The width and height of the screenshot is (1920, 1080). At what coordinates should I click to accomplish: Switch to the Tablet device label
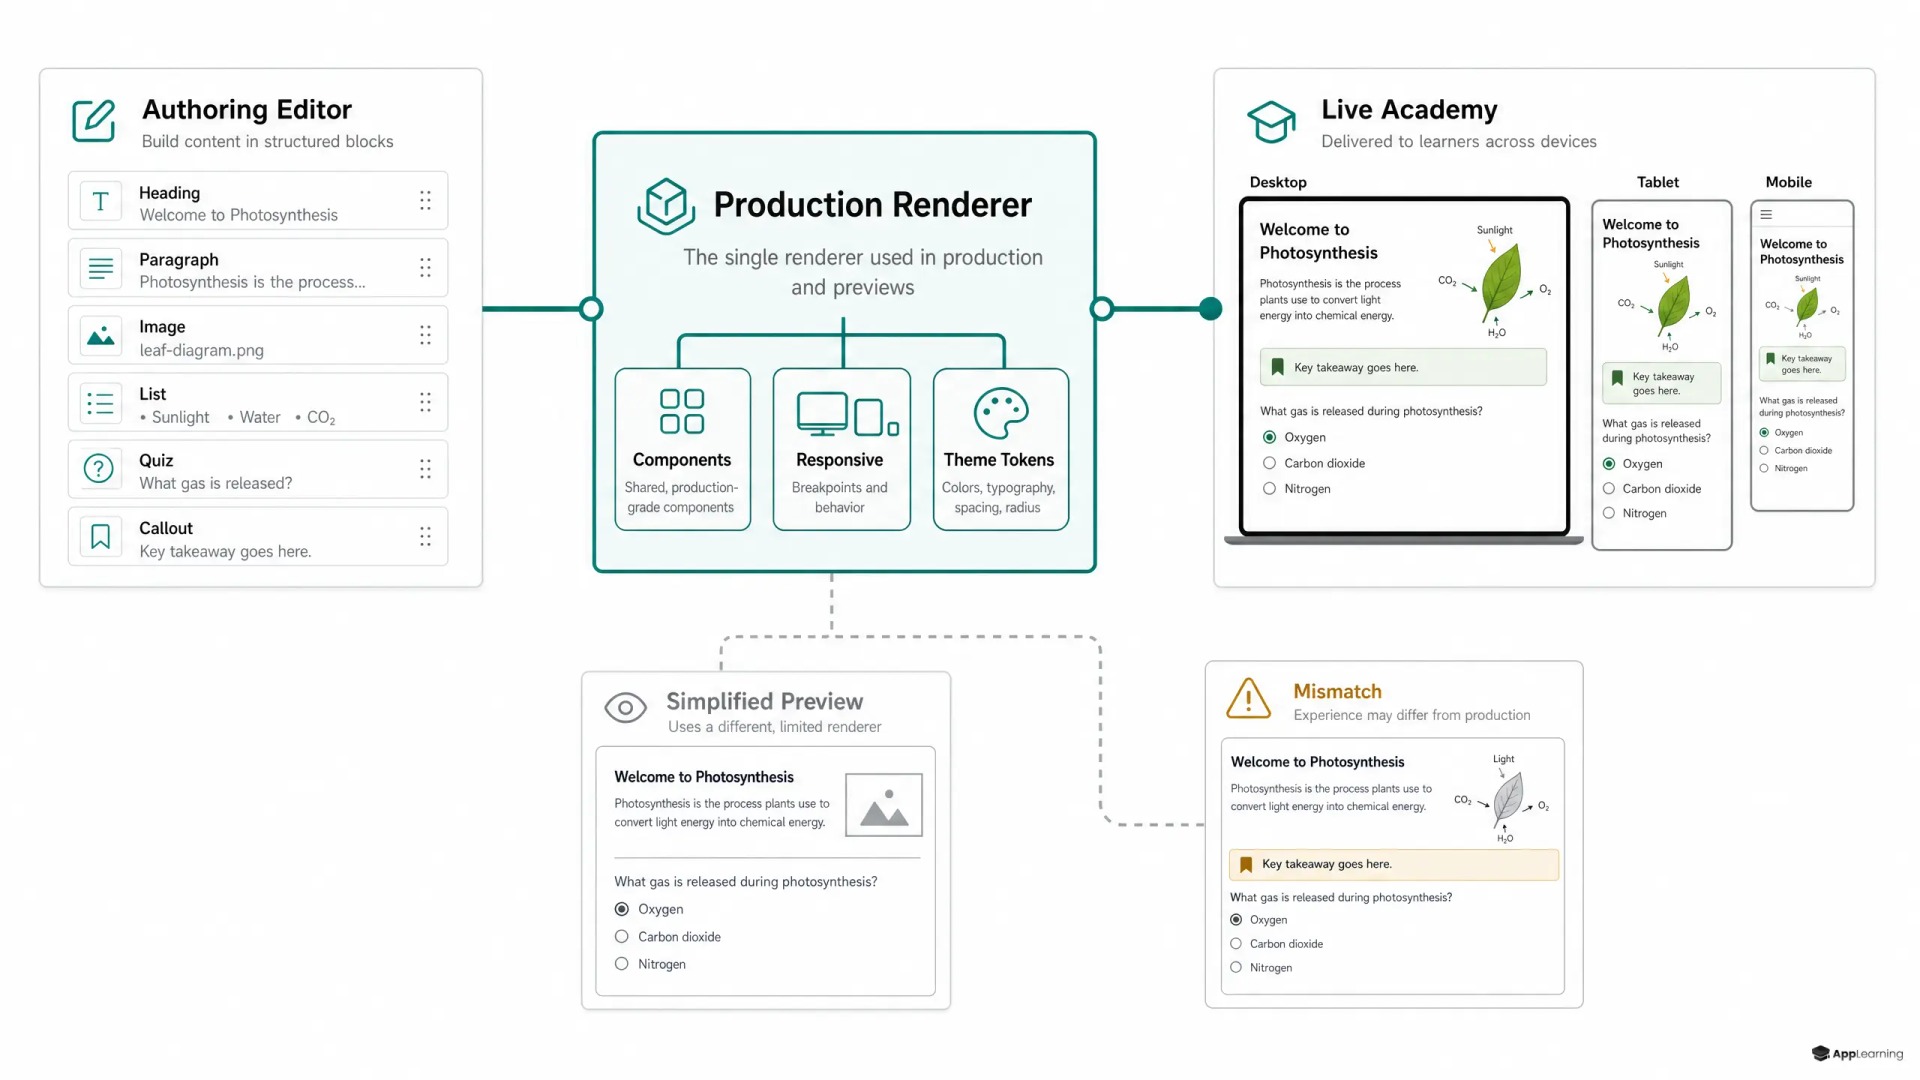pyautogui.click(x=1658, y=182)
